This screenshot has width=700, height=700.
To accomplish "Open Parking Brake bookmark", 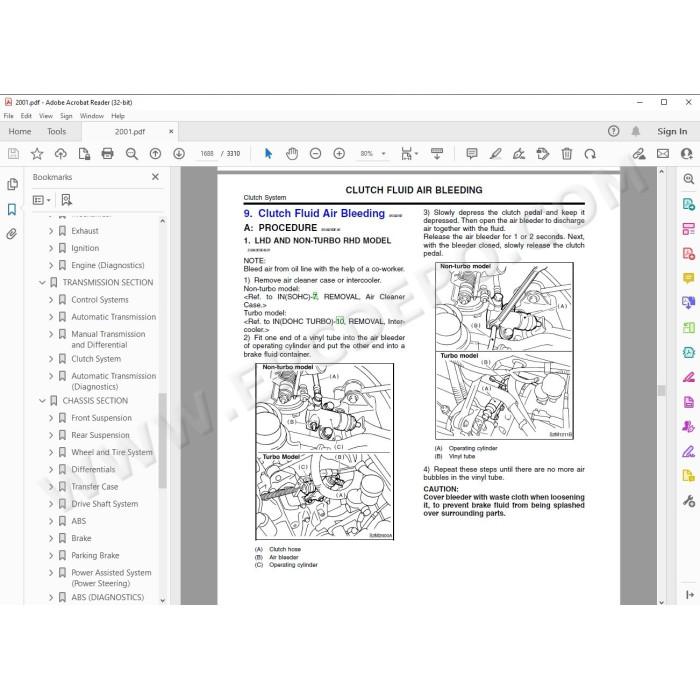I will click(x=95, y=556).
